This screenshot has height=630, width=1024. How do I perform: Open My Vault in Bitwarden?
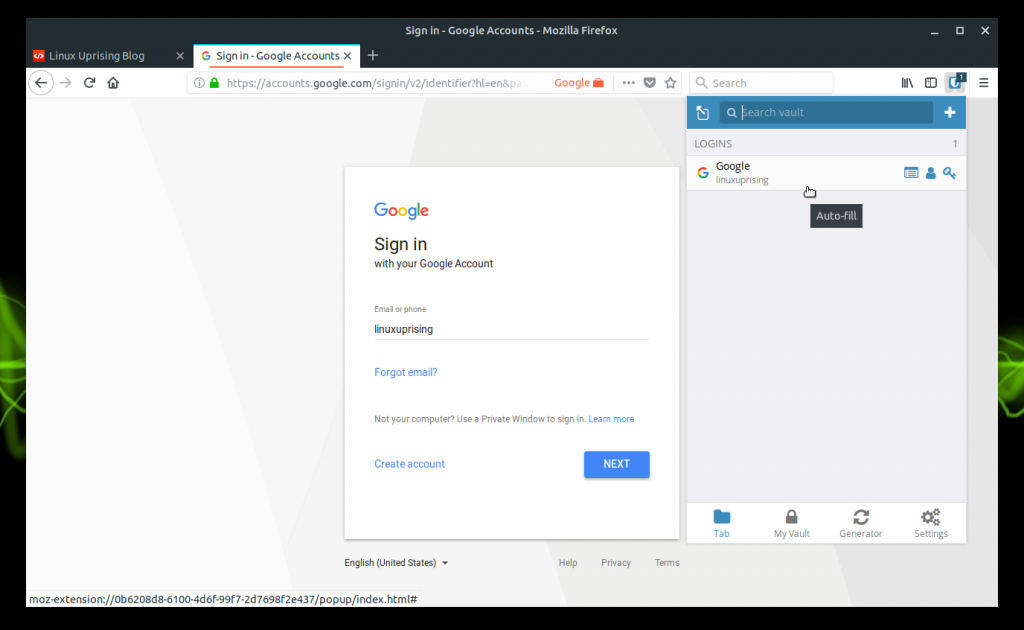[791, 523]
